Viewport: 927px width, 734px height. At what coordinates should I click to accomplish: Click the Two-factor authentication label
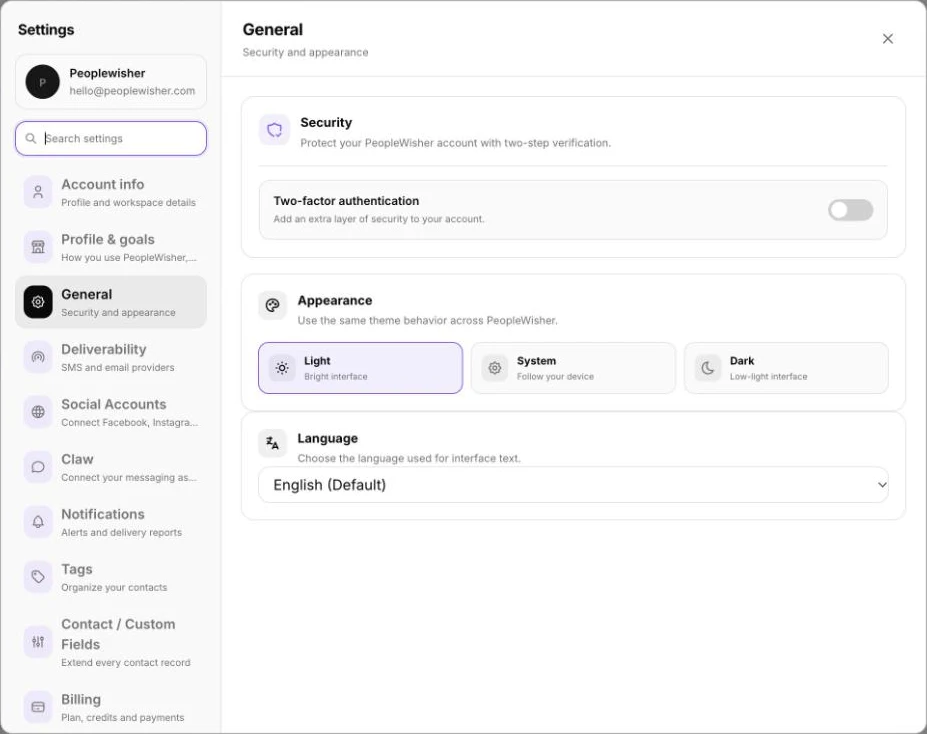(346, 201)
